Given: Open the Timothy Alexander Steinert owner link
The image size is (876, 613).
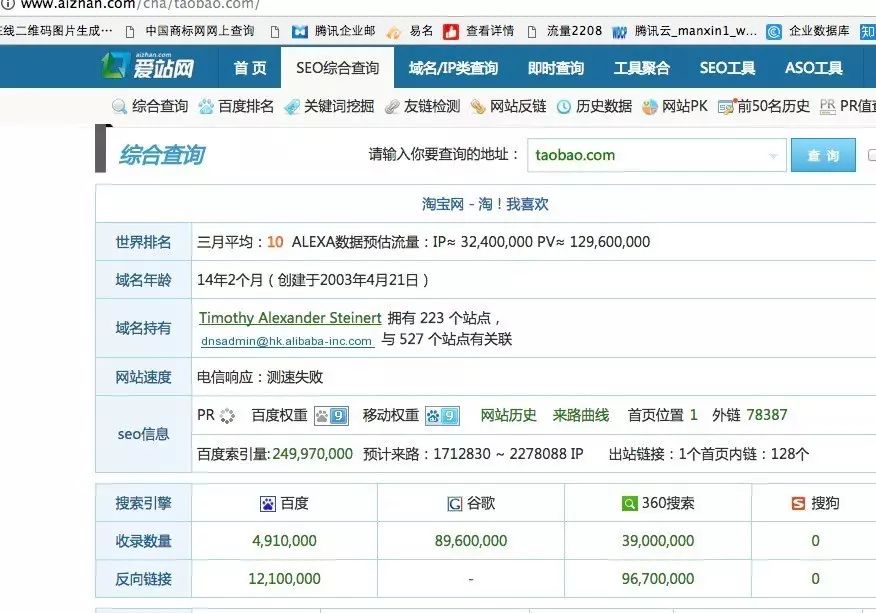Looking at the screenshot, I should tap(290, 318).
